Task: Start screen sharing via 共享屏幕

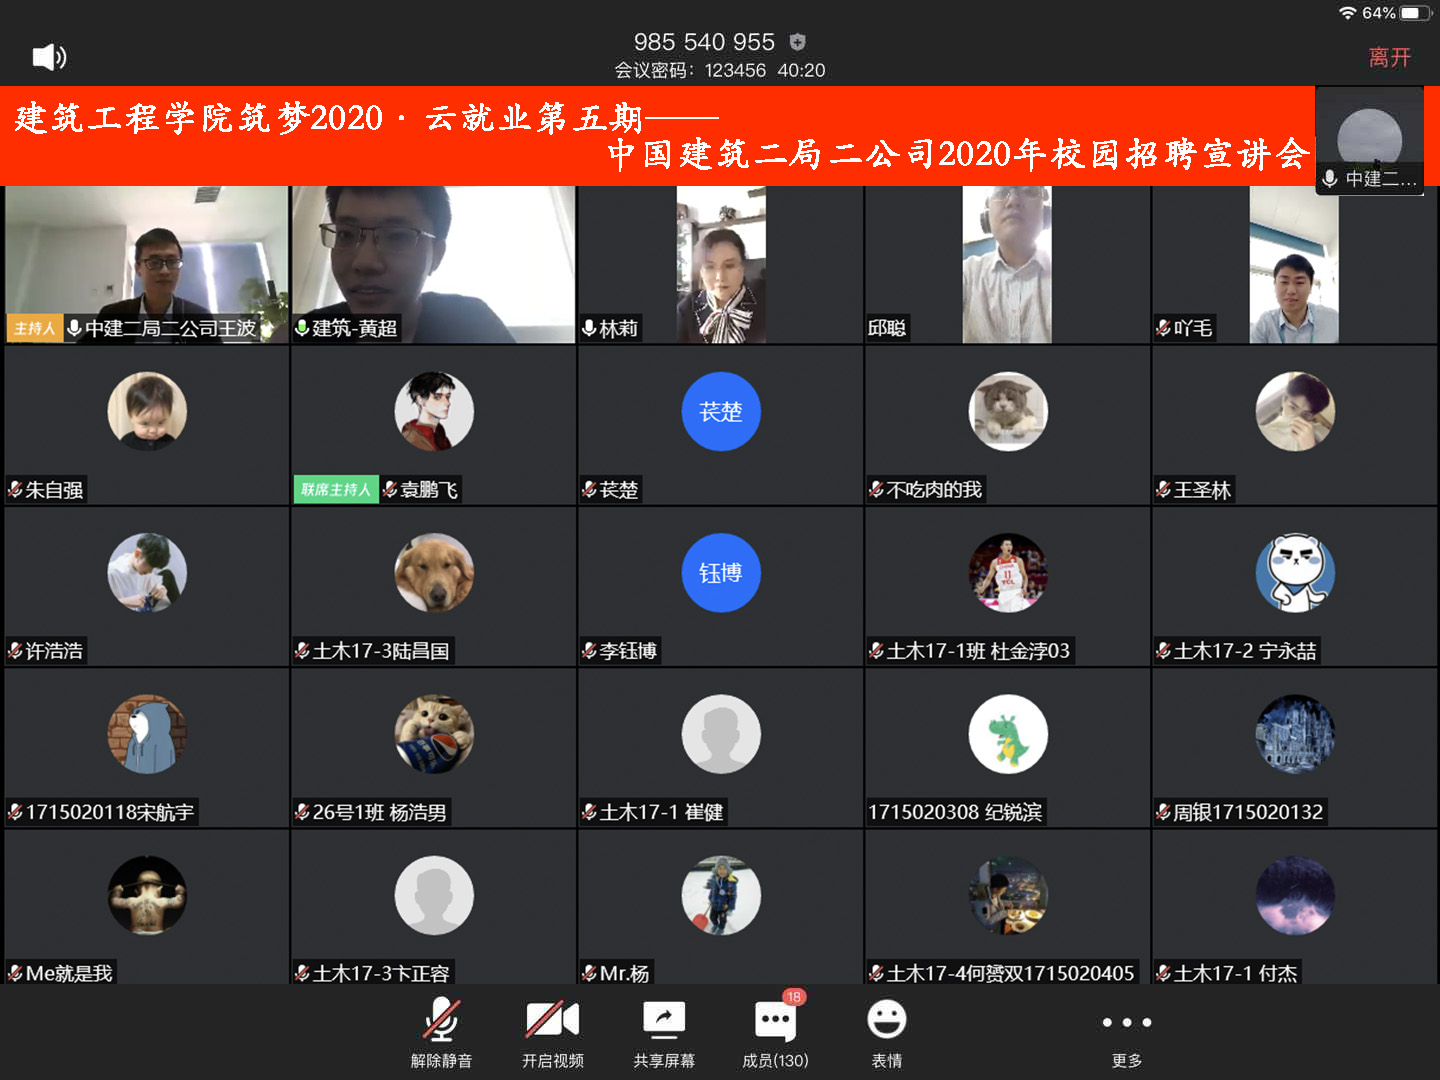Action: tap(663, 1032)
